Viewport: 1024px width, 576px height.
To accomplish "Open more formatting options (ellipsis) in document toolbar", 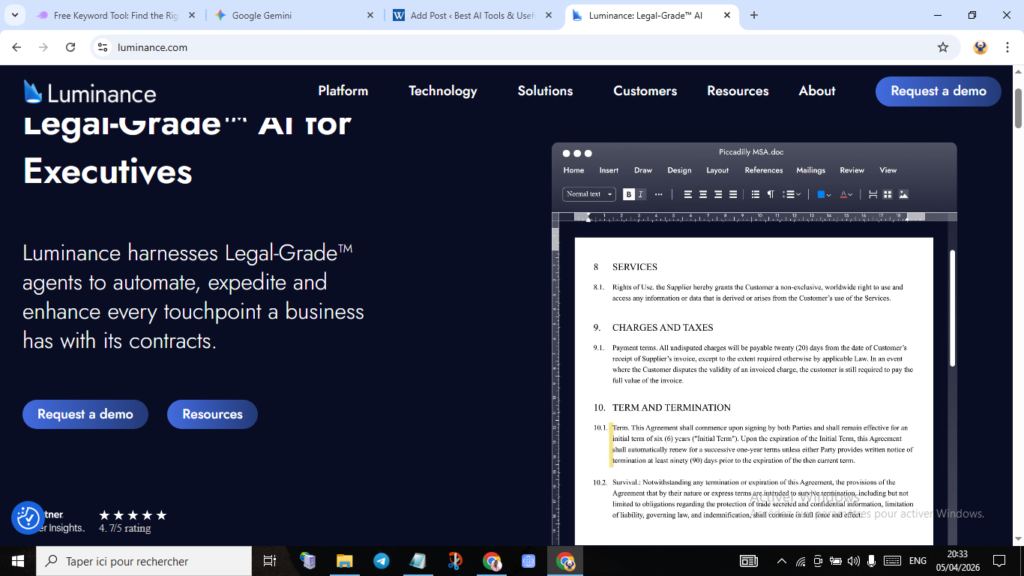I will pos(658,194).
